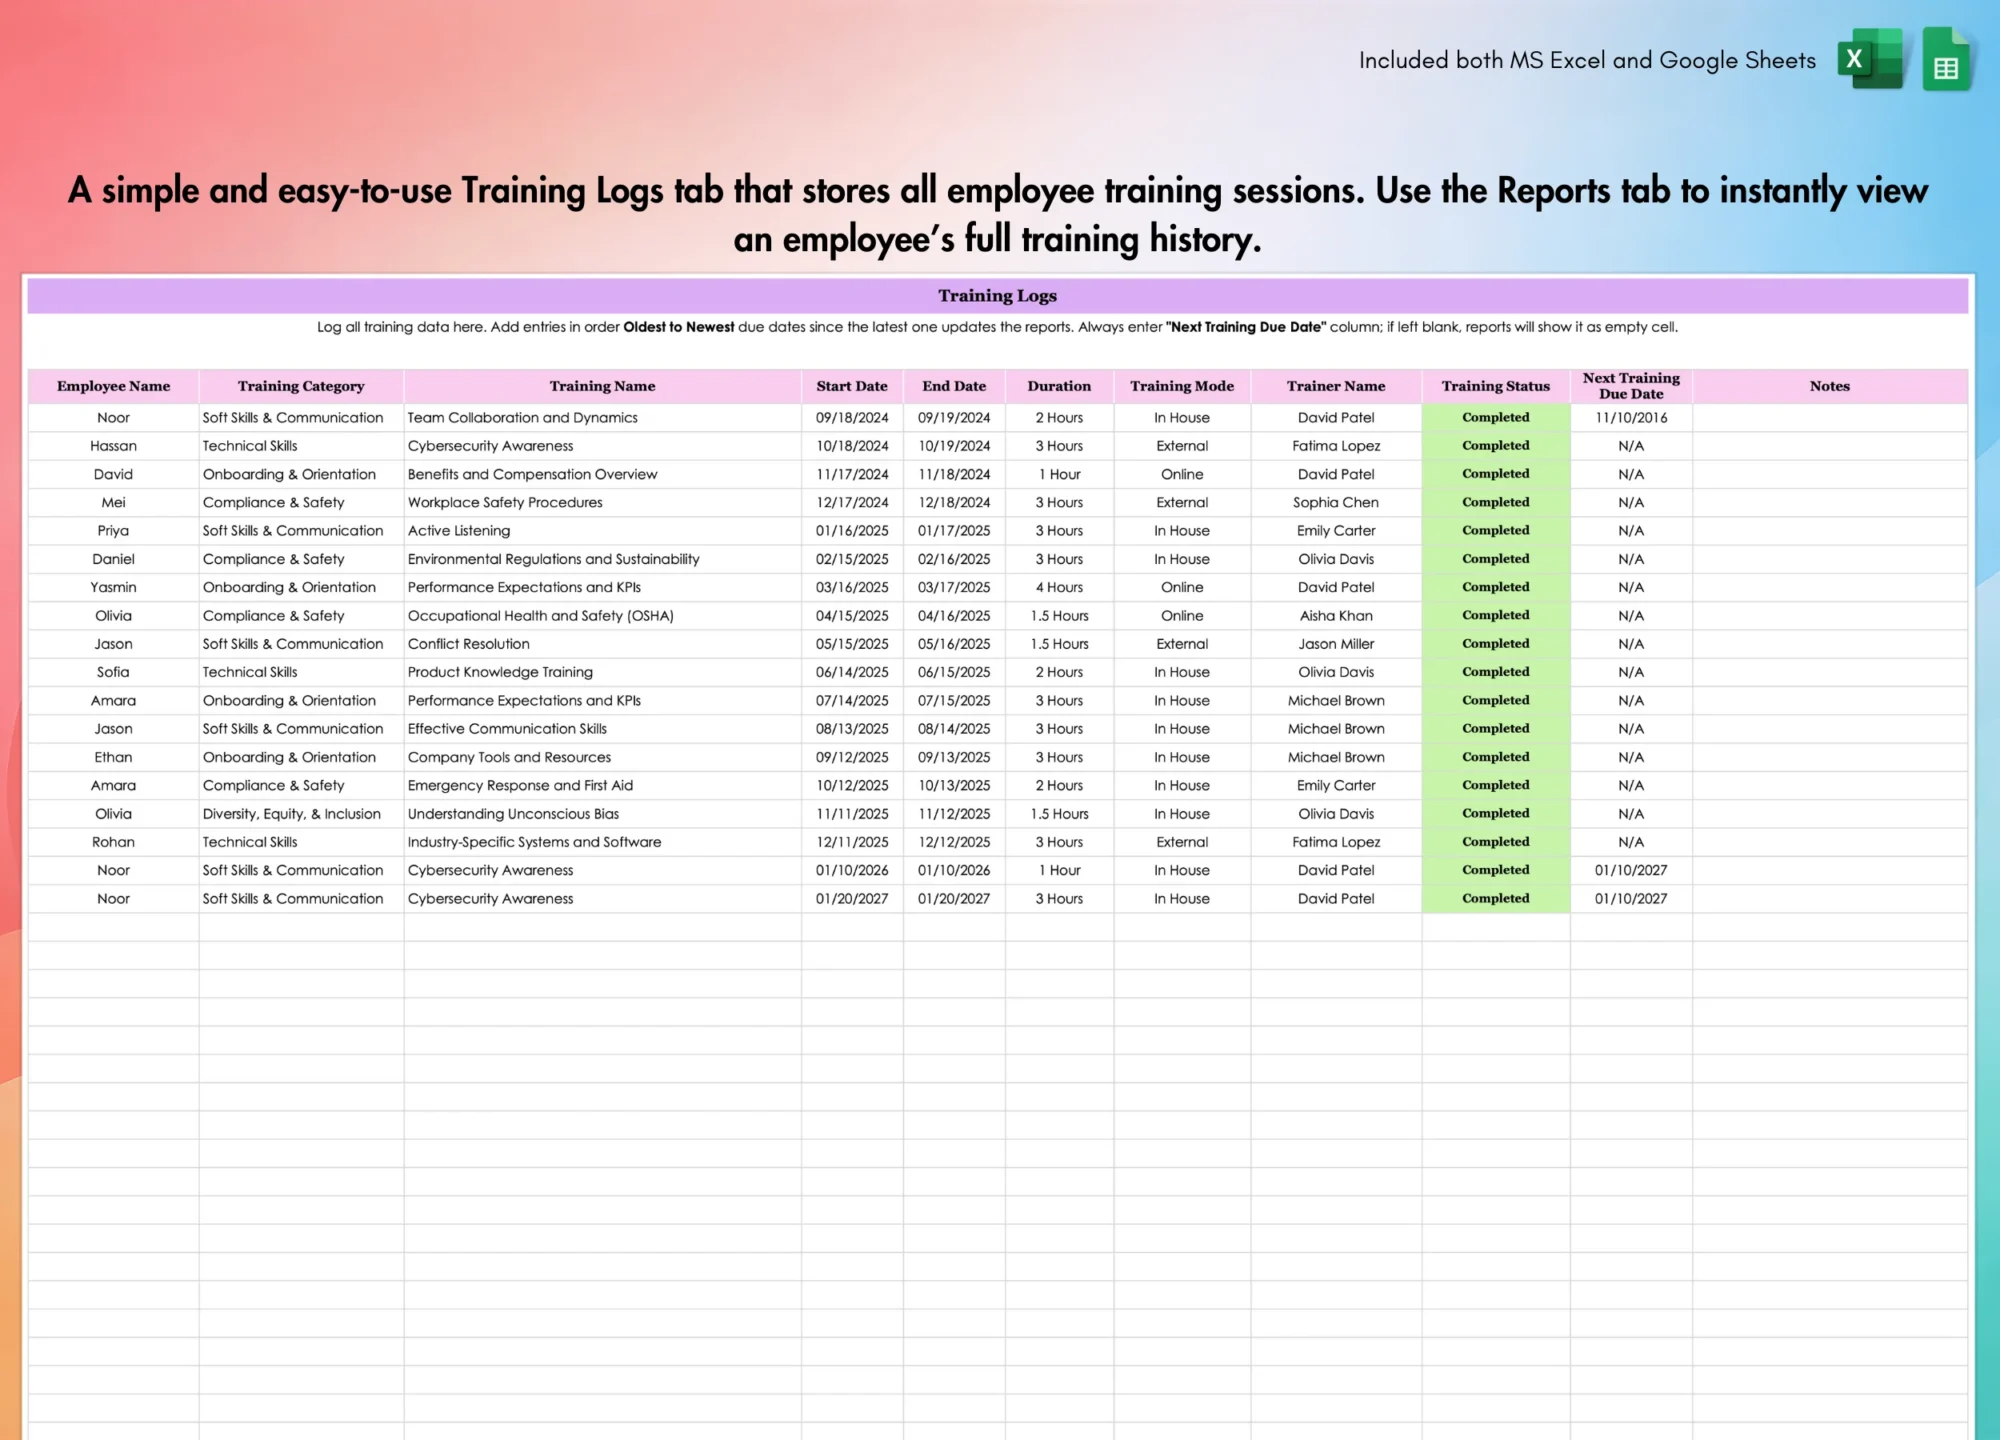Click the Google Sheets icon

point(1946,59)
